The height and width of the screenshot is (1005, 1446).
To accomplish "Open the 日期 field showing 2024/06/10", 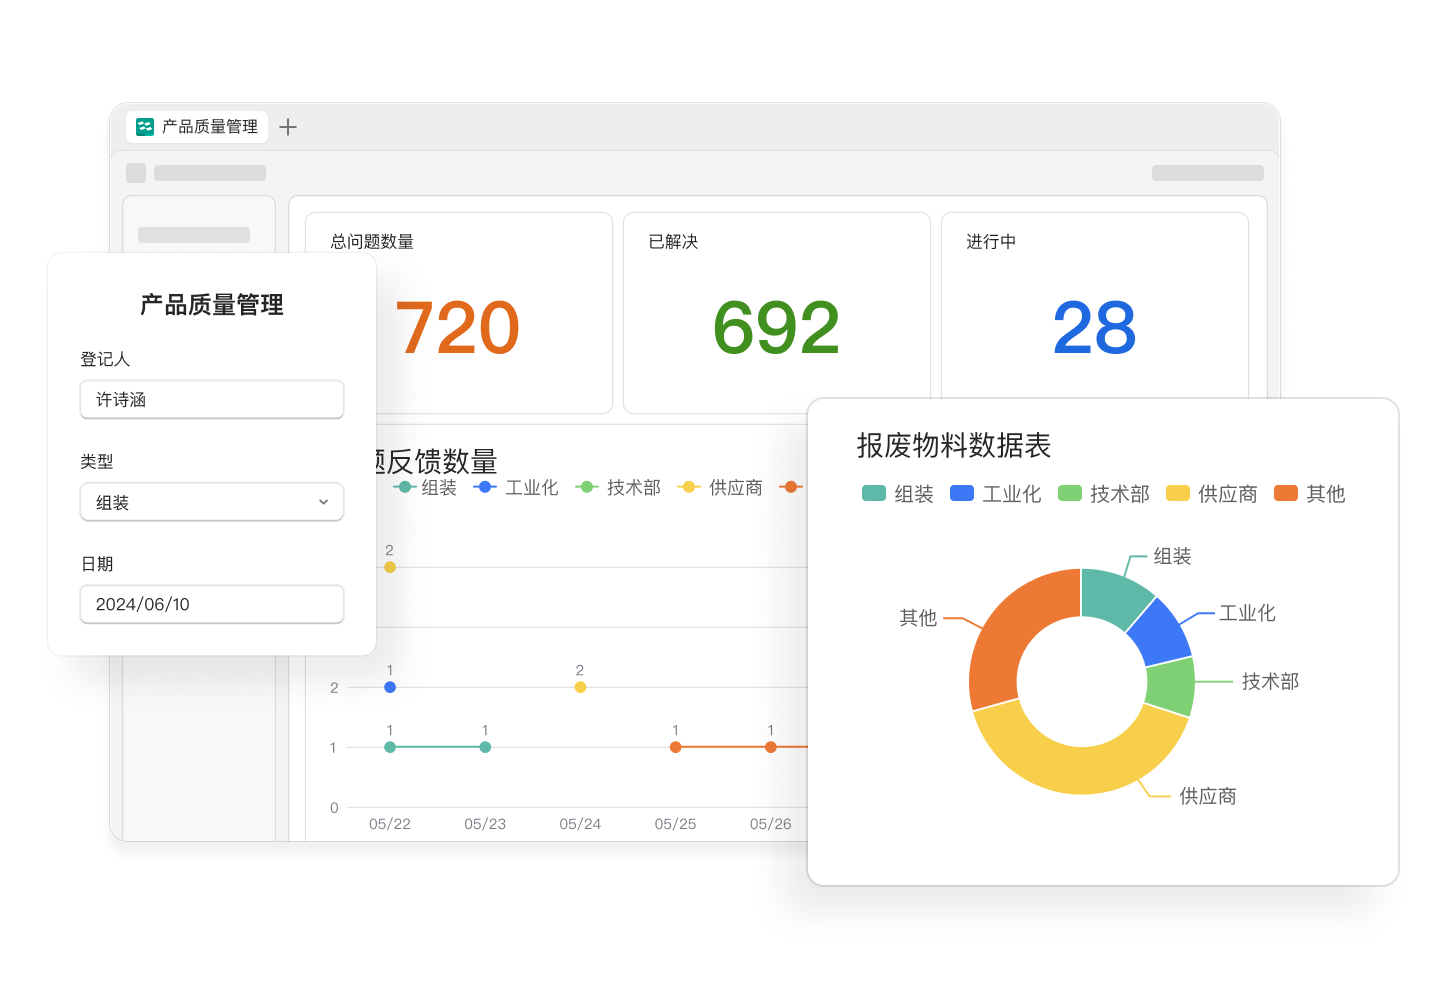I will click(211, 604).
